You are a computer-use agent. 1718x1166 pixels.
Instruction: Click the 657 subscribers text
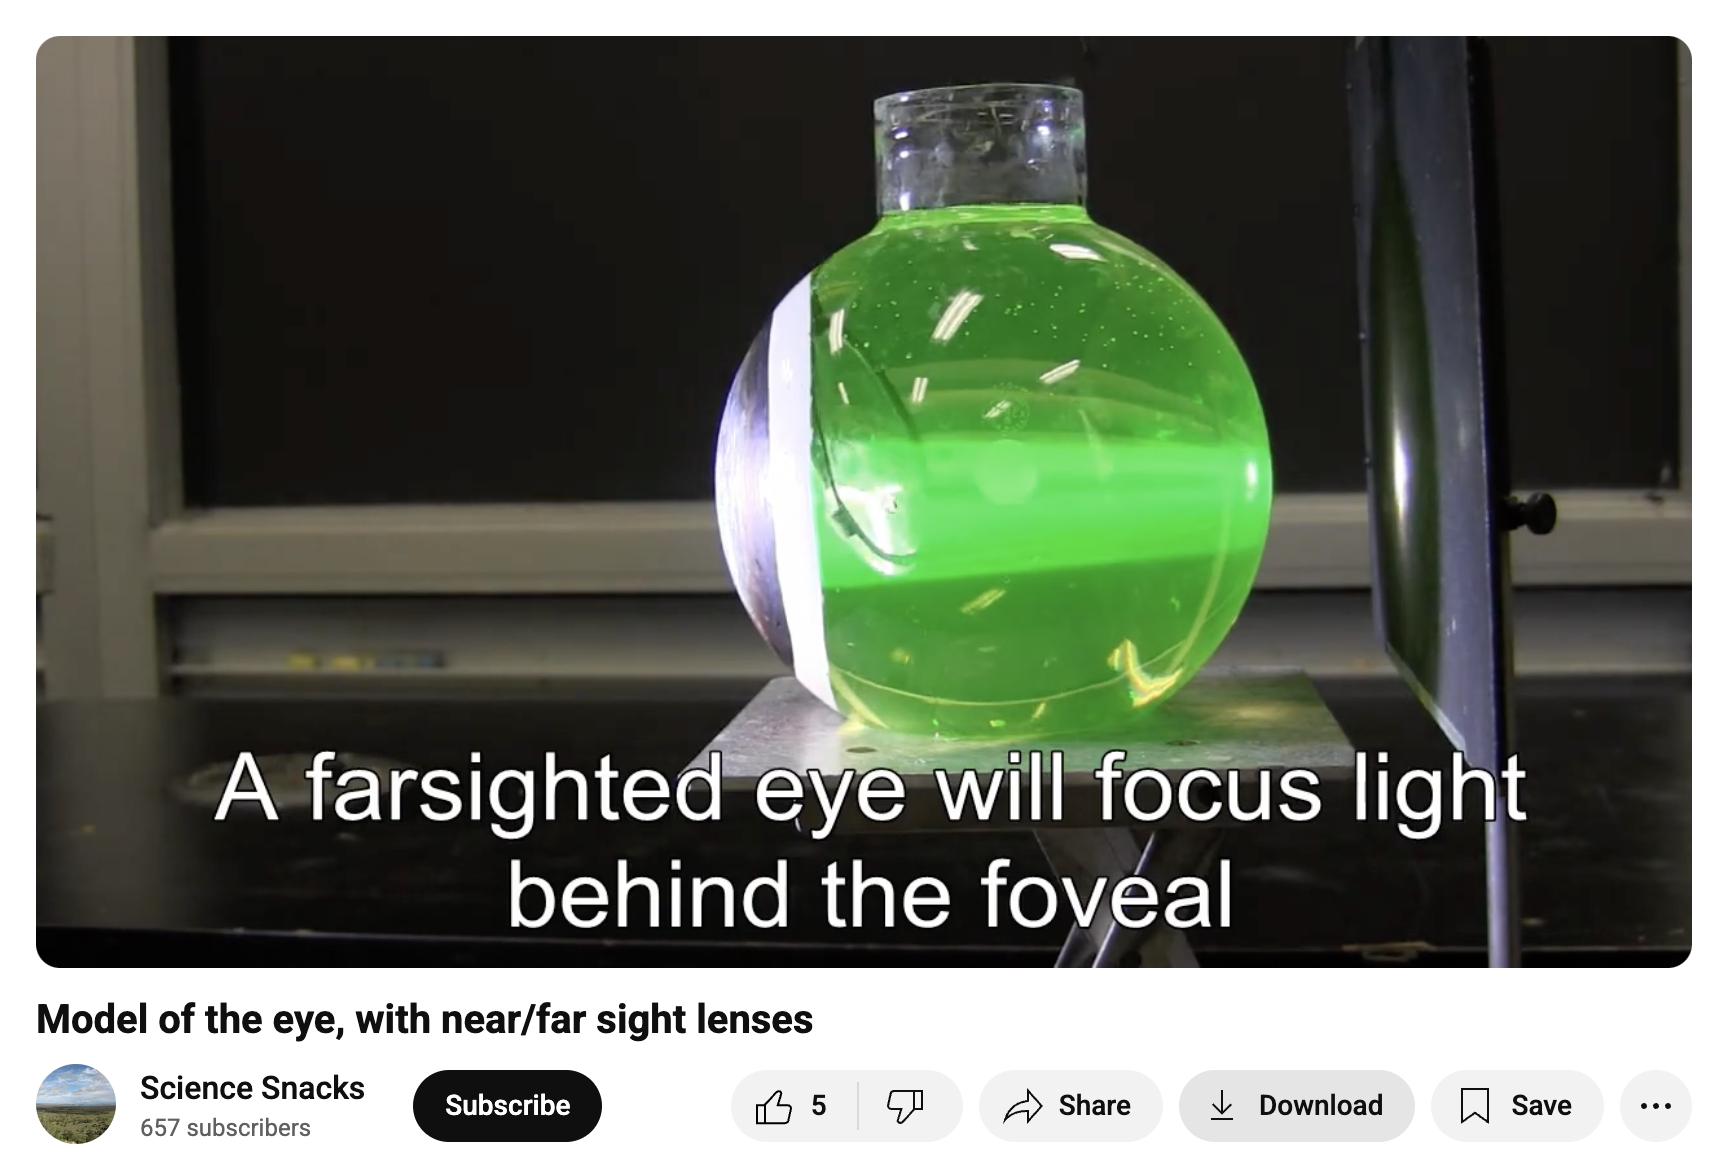(225, 1128)
